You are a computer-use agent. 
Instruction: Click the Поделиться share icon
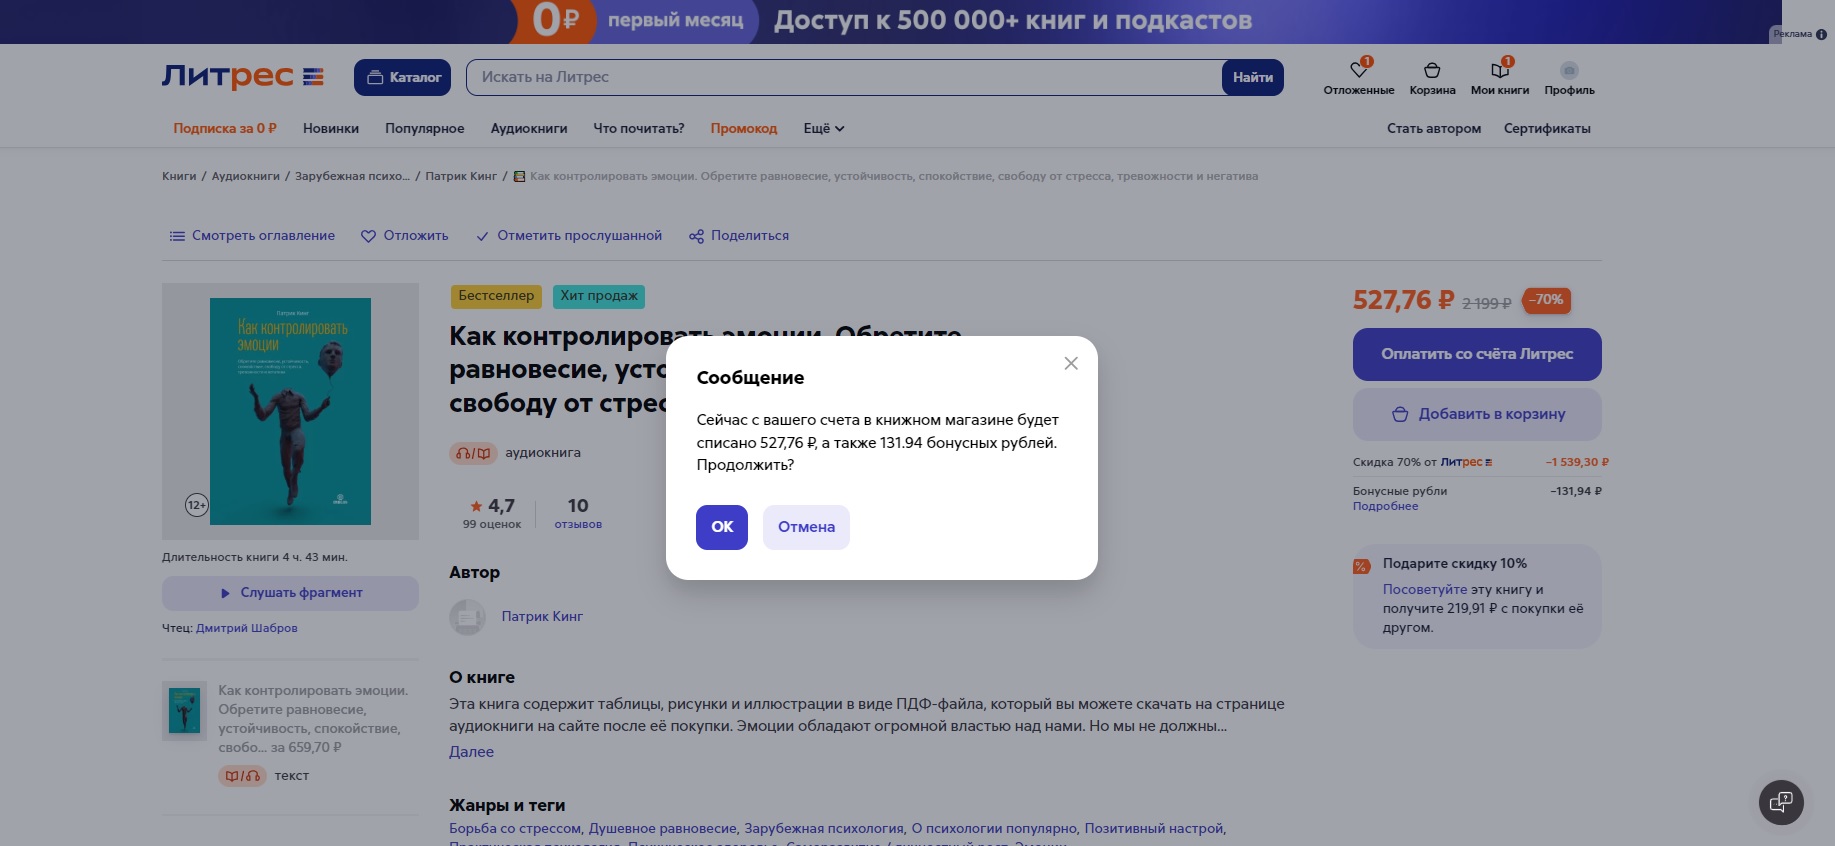tap(696, 236)
